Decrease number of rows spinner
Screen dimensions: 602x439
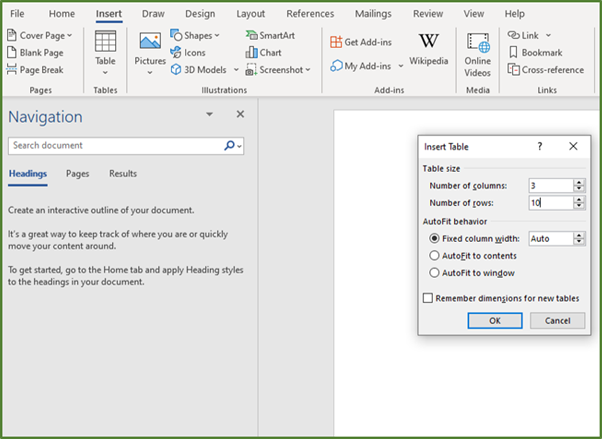(x=579, y=205)
